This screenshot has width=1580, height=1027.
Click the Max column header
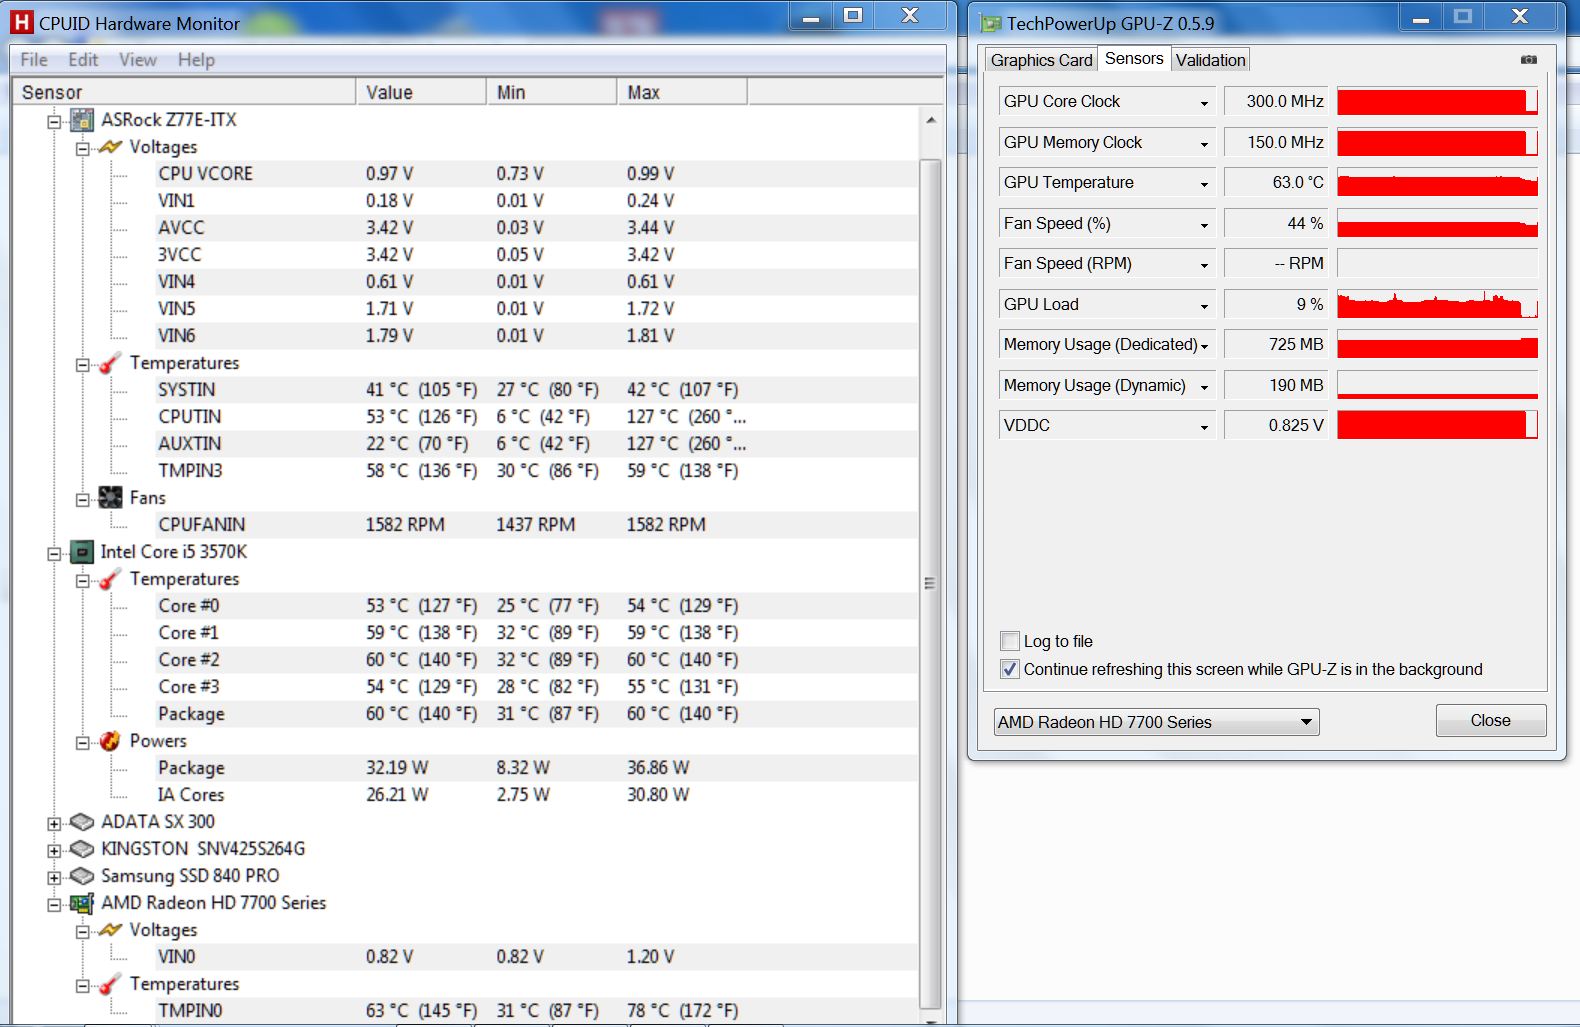click(x=682, y=92)
